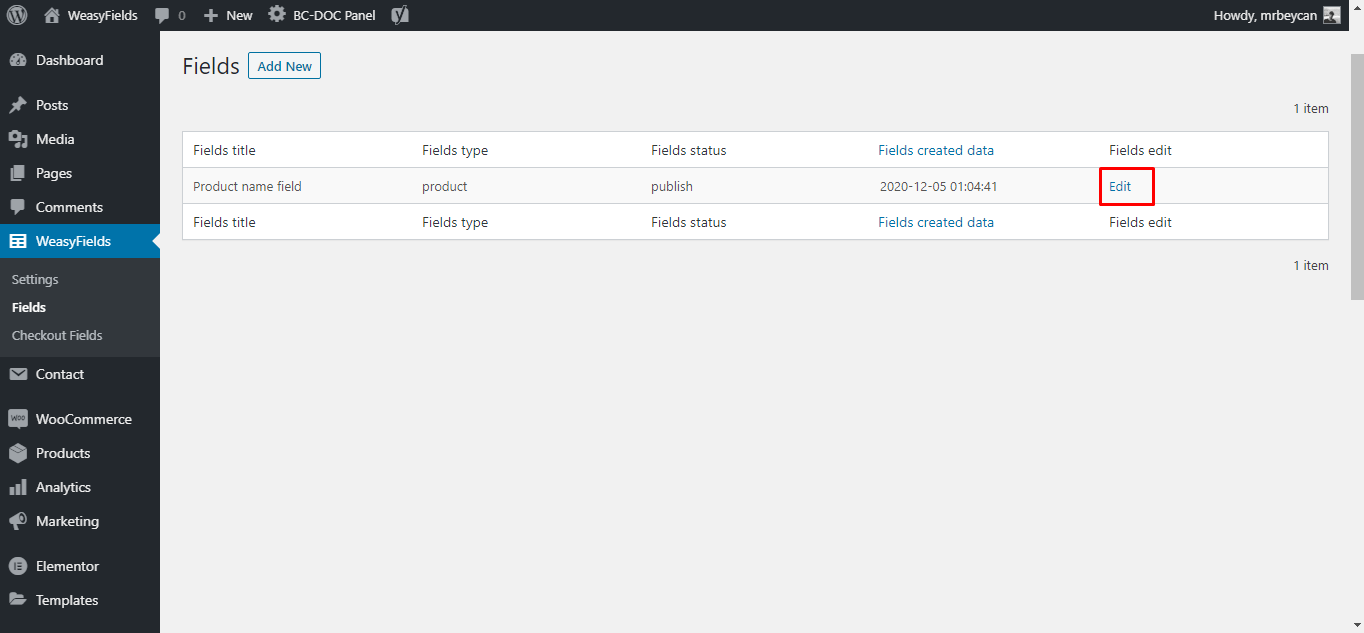Click the WordPress logo icon
1364x633 pixels.
[x=17, y=15]
